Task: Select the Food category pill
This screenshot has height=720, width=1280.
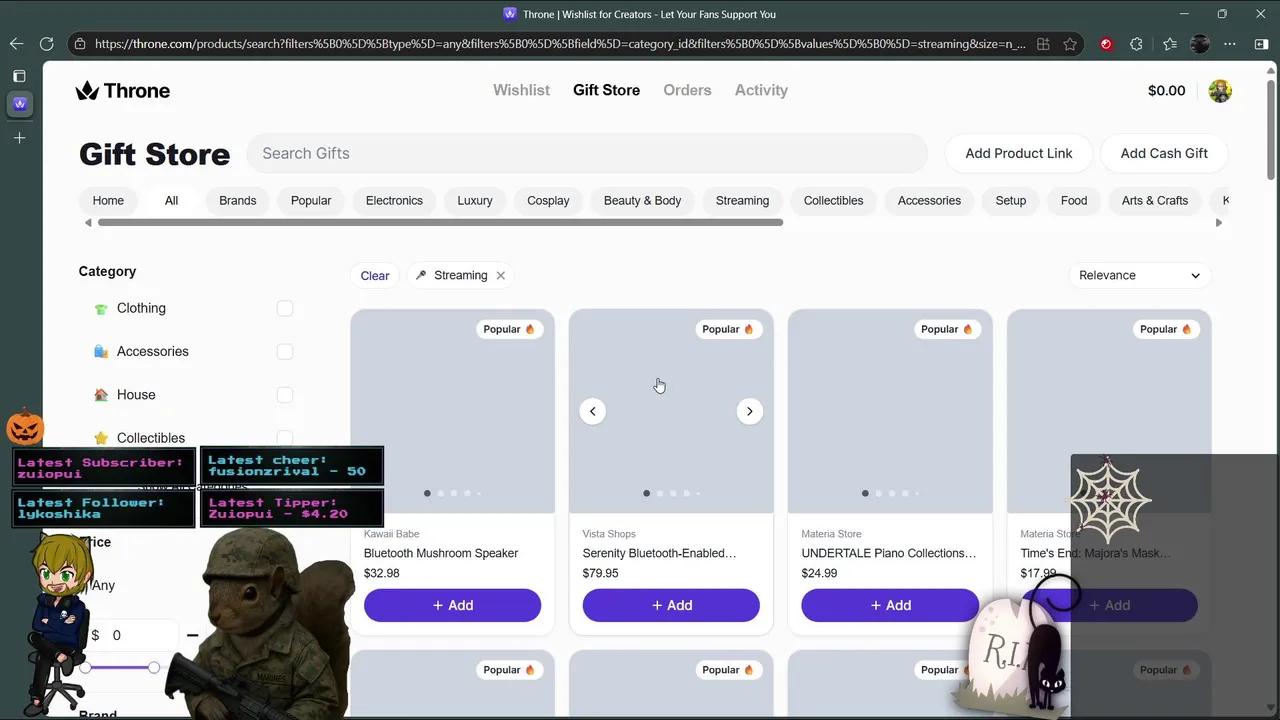Action: click(1074, 200)
